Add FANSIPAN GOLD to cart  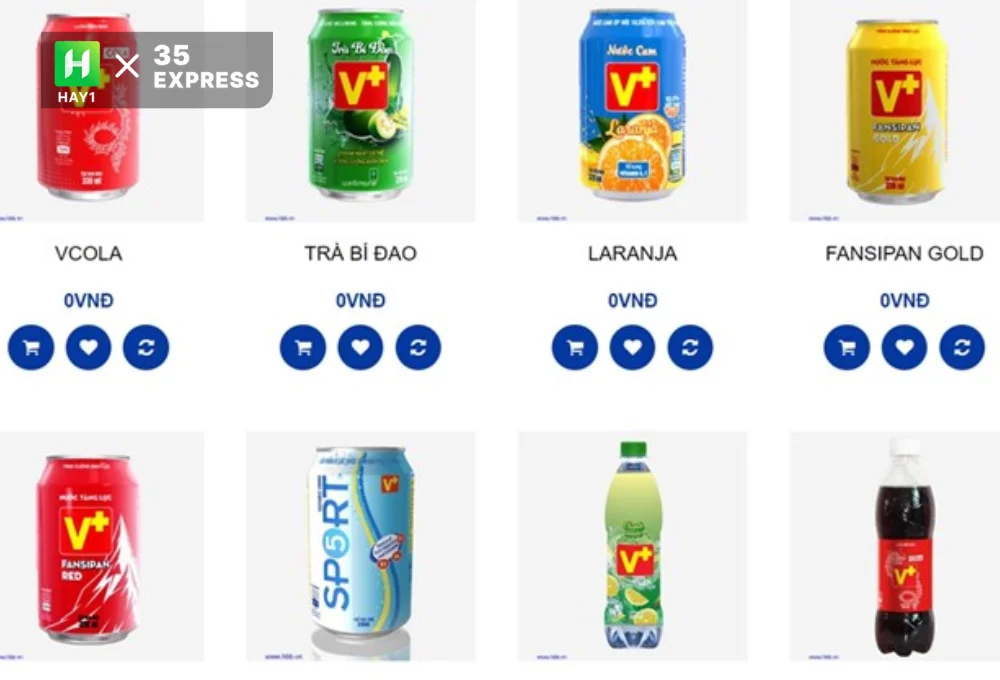[847, 347]
